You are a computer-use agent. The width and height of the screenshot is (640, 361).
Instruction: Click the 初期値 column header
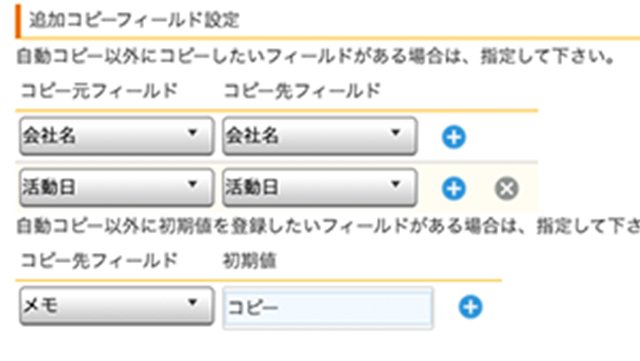point(249,261)
